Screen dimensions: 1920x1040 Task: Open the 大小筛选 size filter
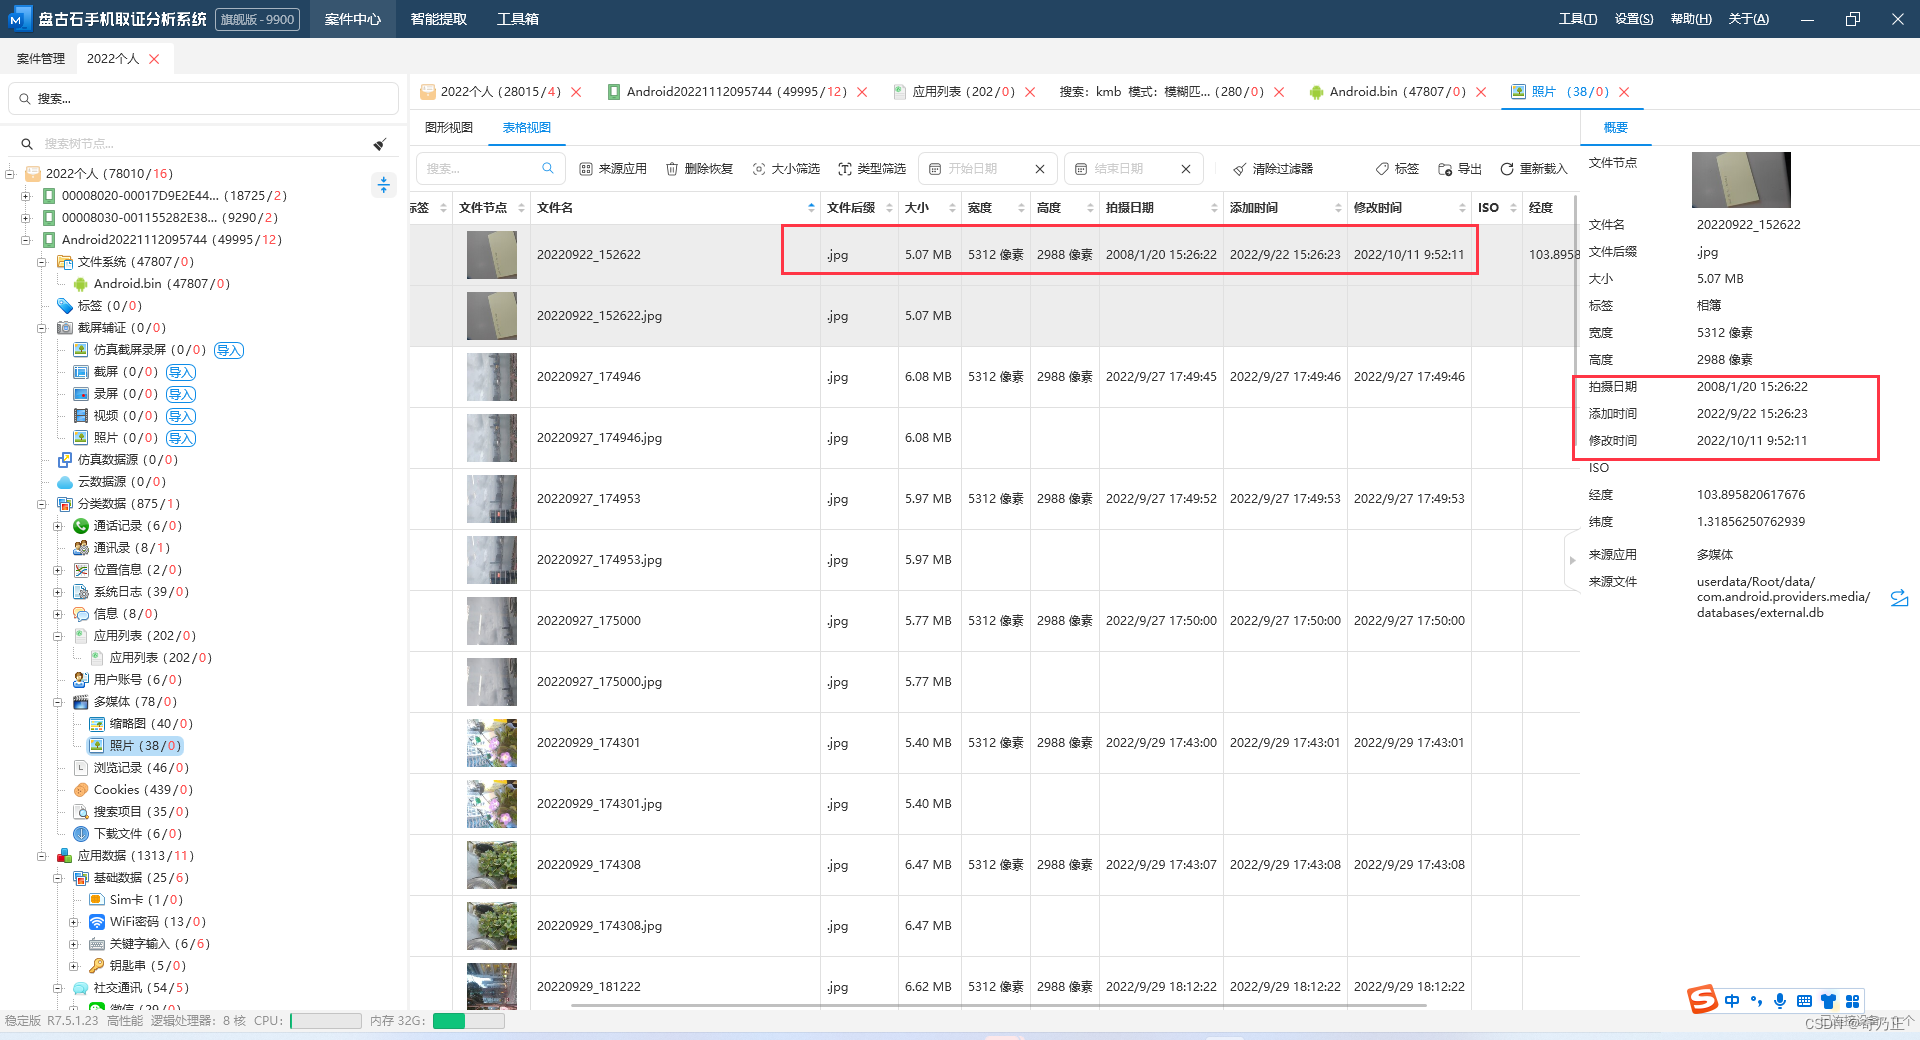coord(786,169)
